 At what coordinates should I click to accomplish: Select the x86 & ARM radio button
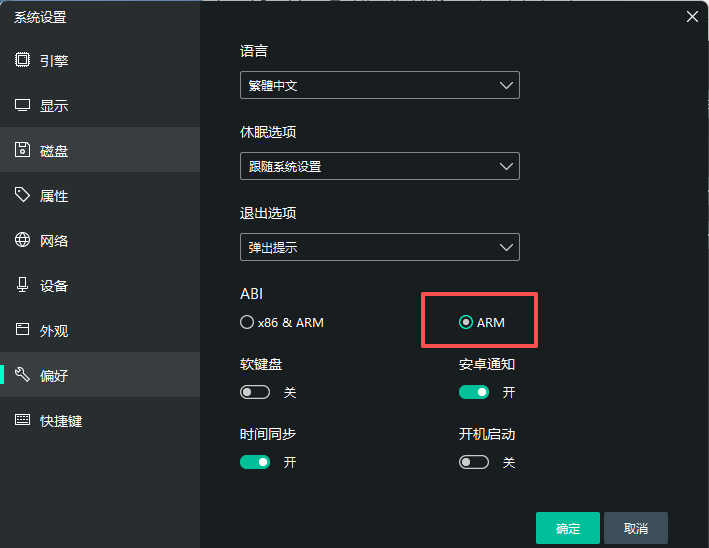[247, 322]
